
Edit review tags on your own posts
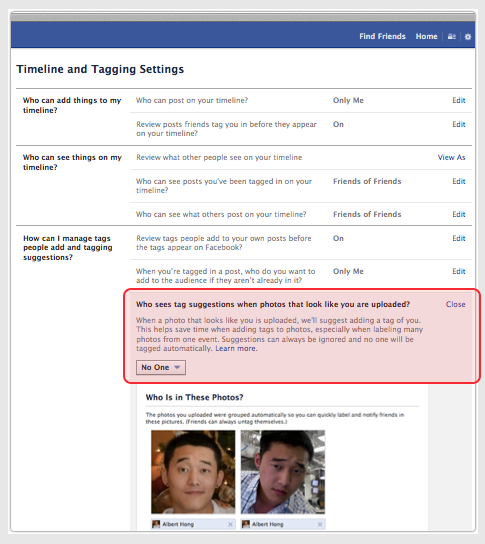pos(459,238)
